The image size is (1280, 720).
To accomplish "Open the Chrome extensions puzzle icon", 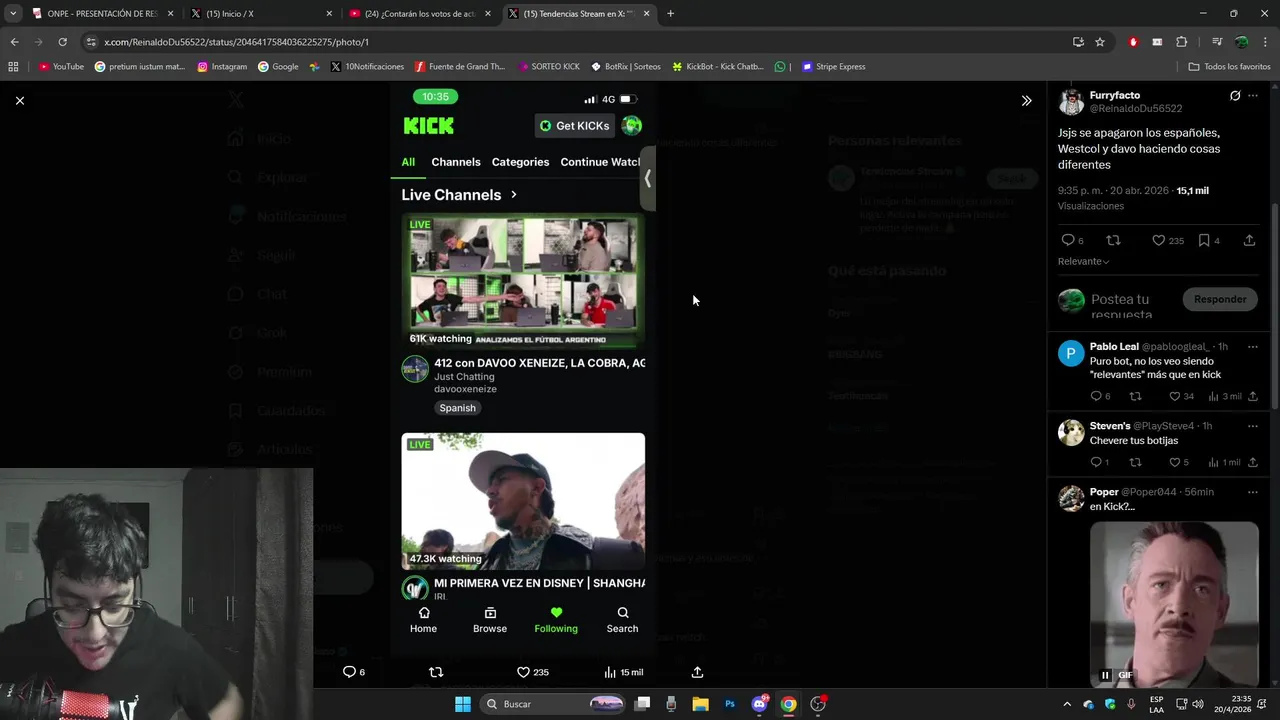I will [x=1181, y=42].
